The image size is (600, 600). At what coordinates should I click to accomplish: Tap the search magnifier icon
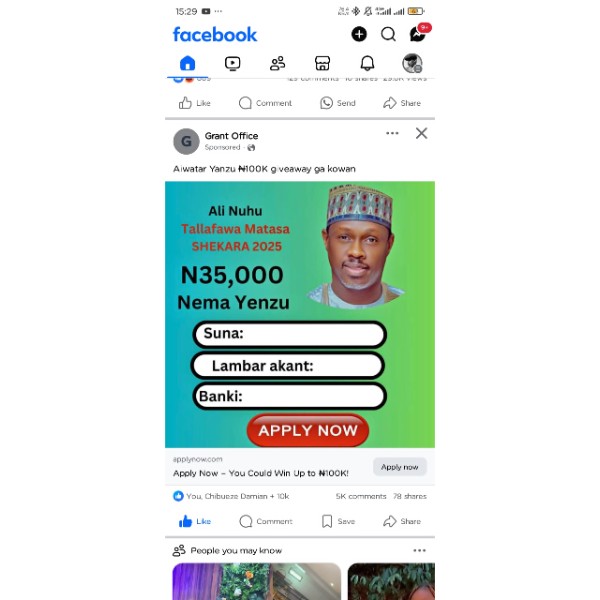(x=388, y=34)
